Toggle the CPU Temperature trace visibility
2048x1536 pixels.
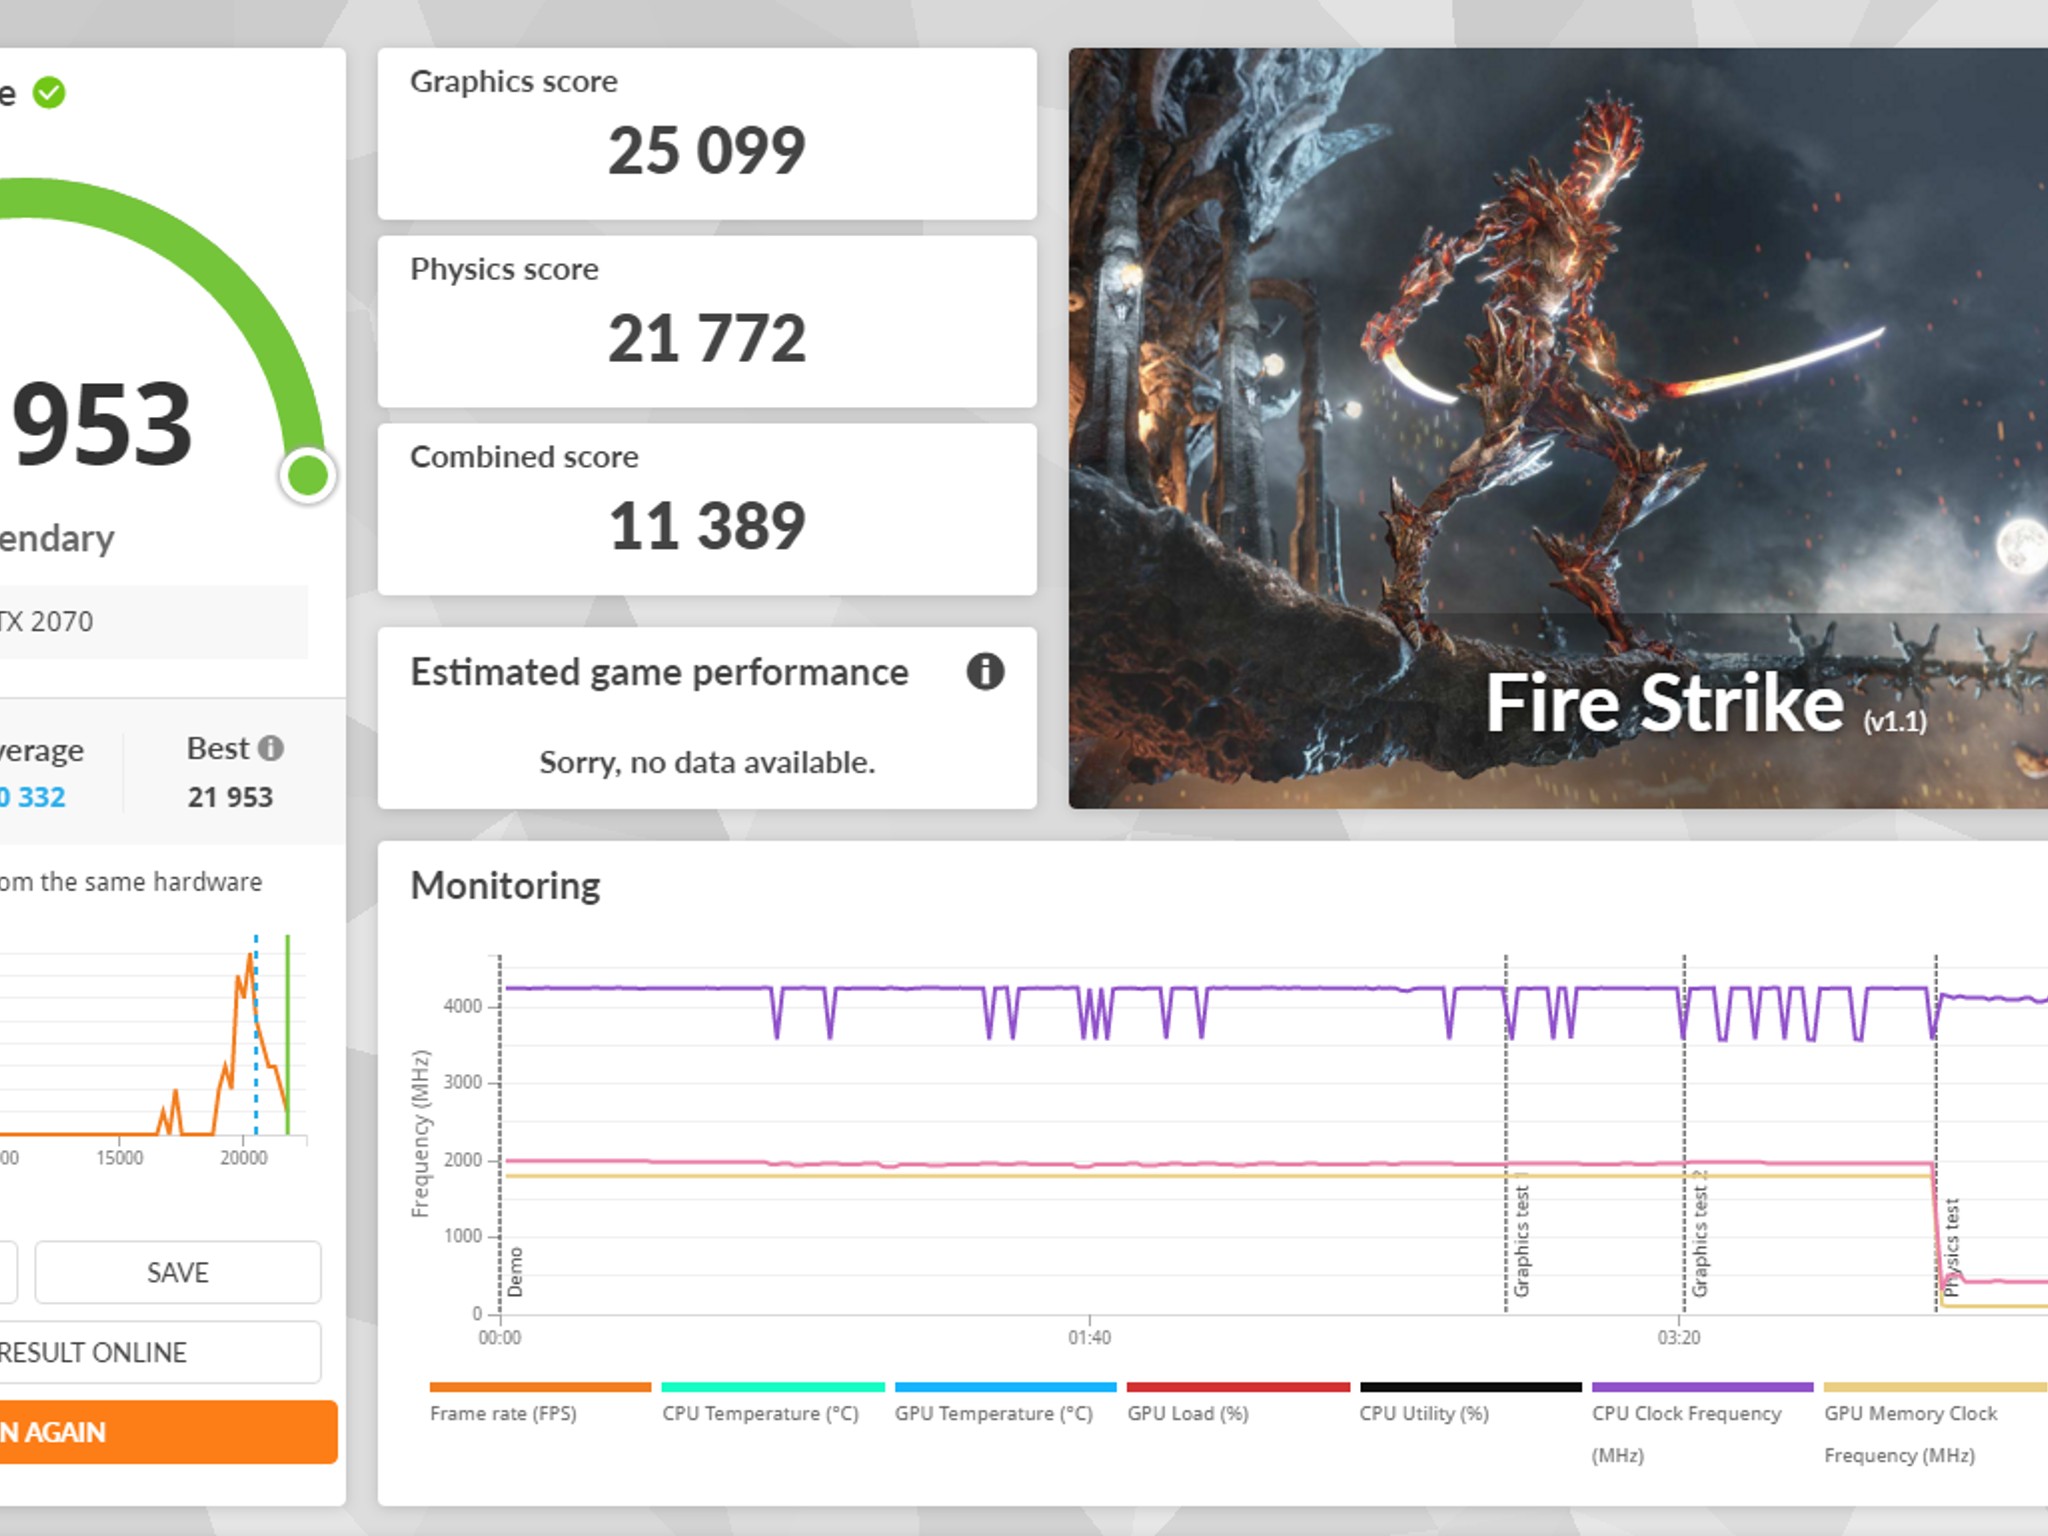tap(770, 1386)
